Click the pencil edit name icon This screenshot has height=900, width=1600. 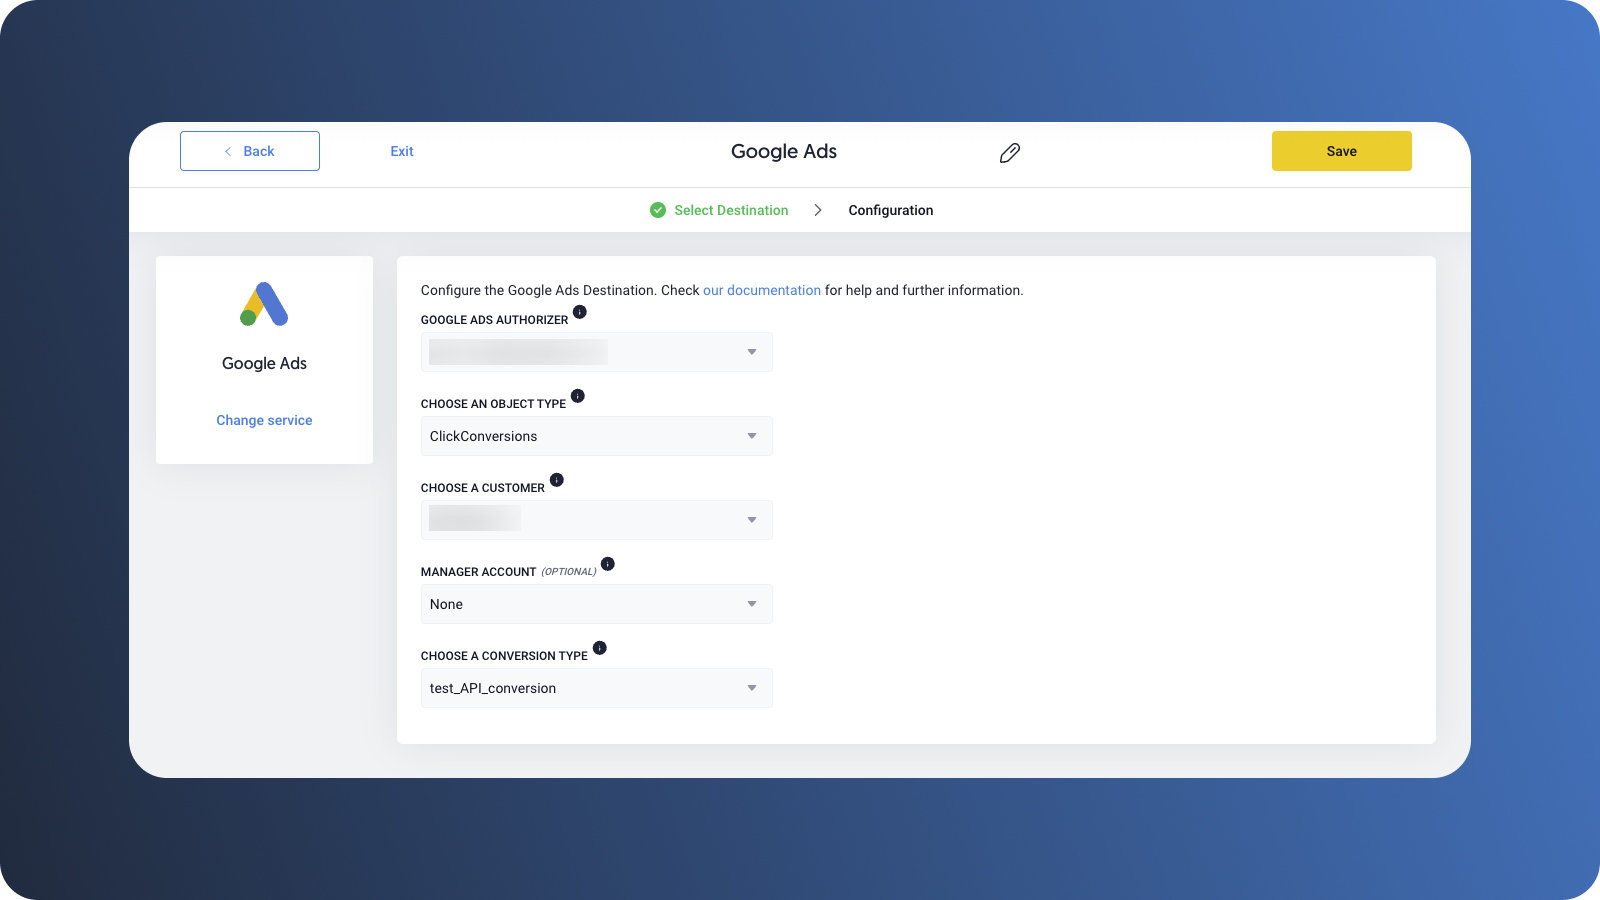(1010, 153)
